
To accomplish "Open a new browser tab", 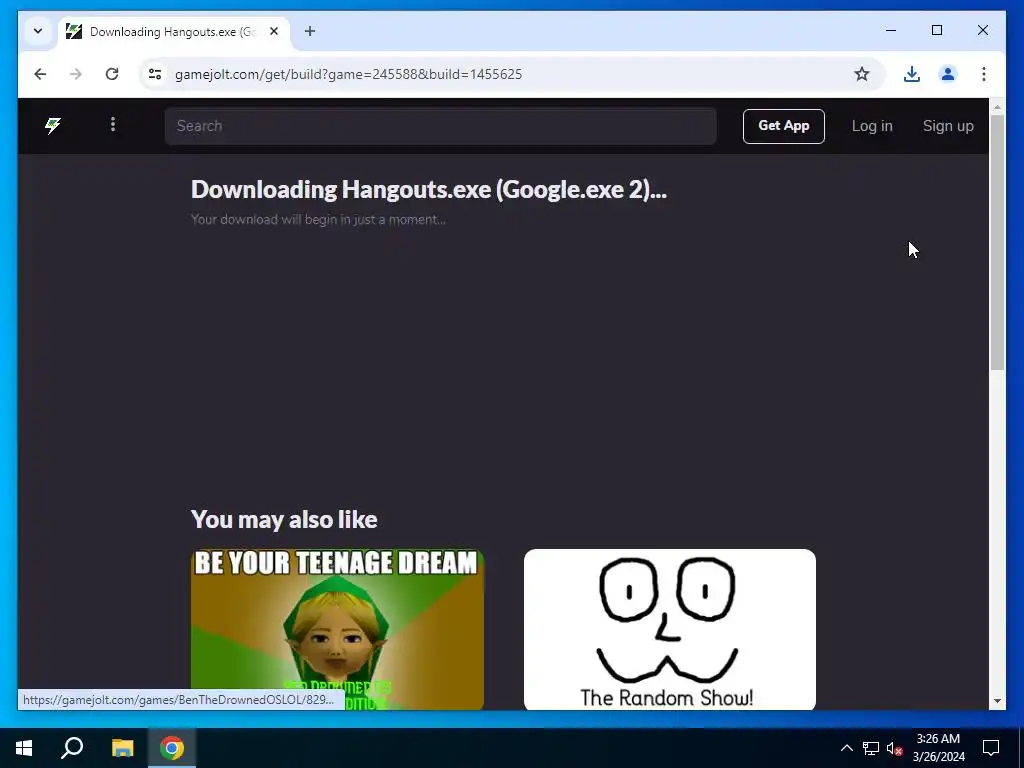I will (310, 31).
